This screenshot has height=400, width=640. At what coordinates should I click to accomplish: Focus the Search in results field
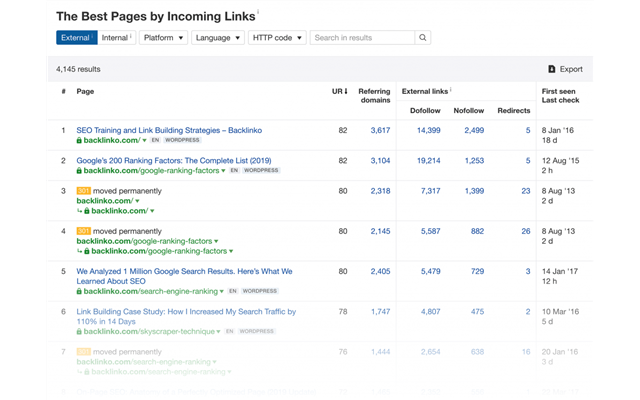click(361, 38)
